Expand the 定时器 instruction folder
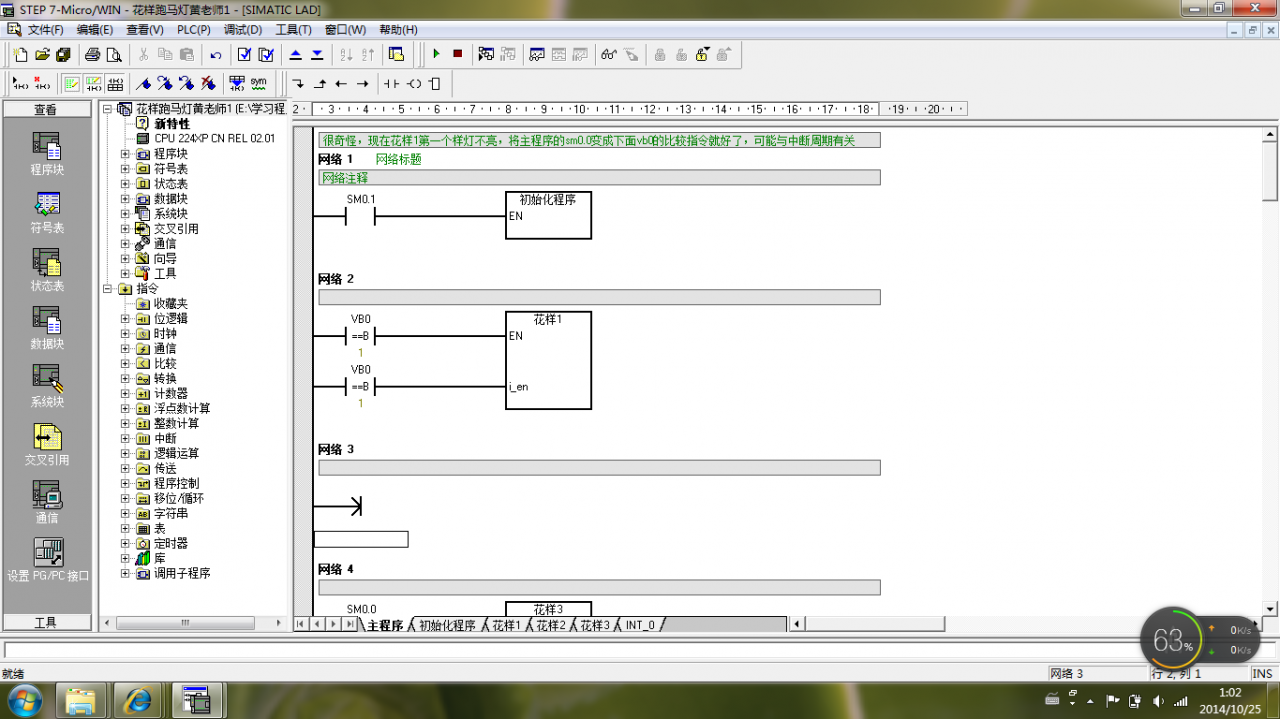 125,544
